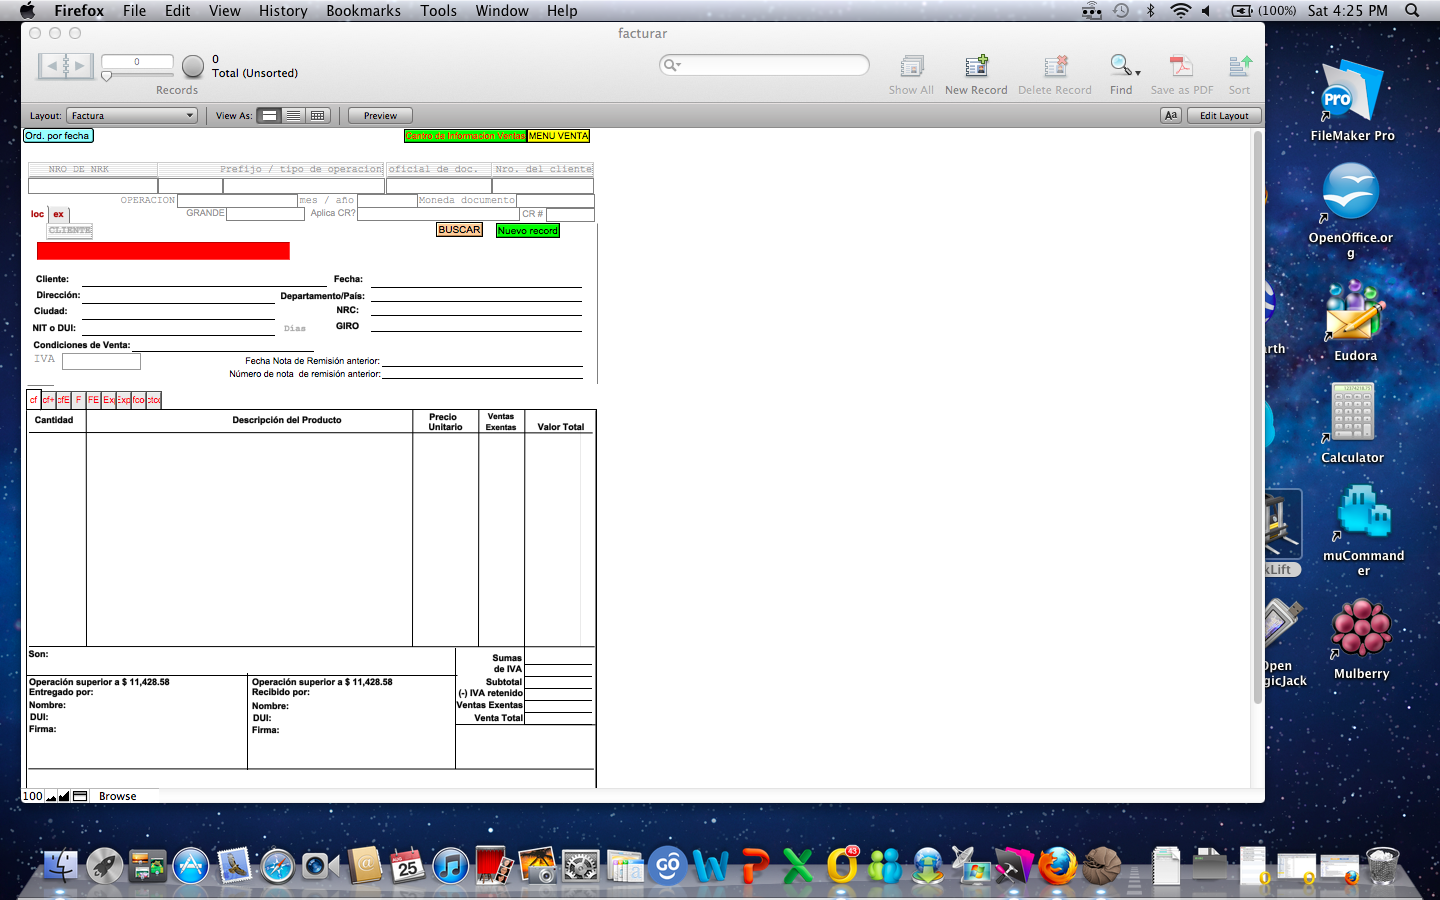
Task: Open the Tools menu
Action: pyautogui.click(x=438, y=10)
